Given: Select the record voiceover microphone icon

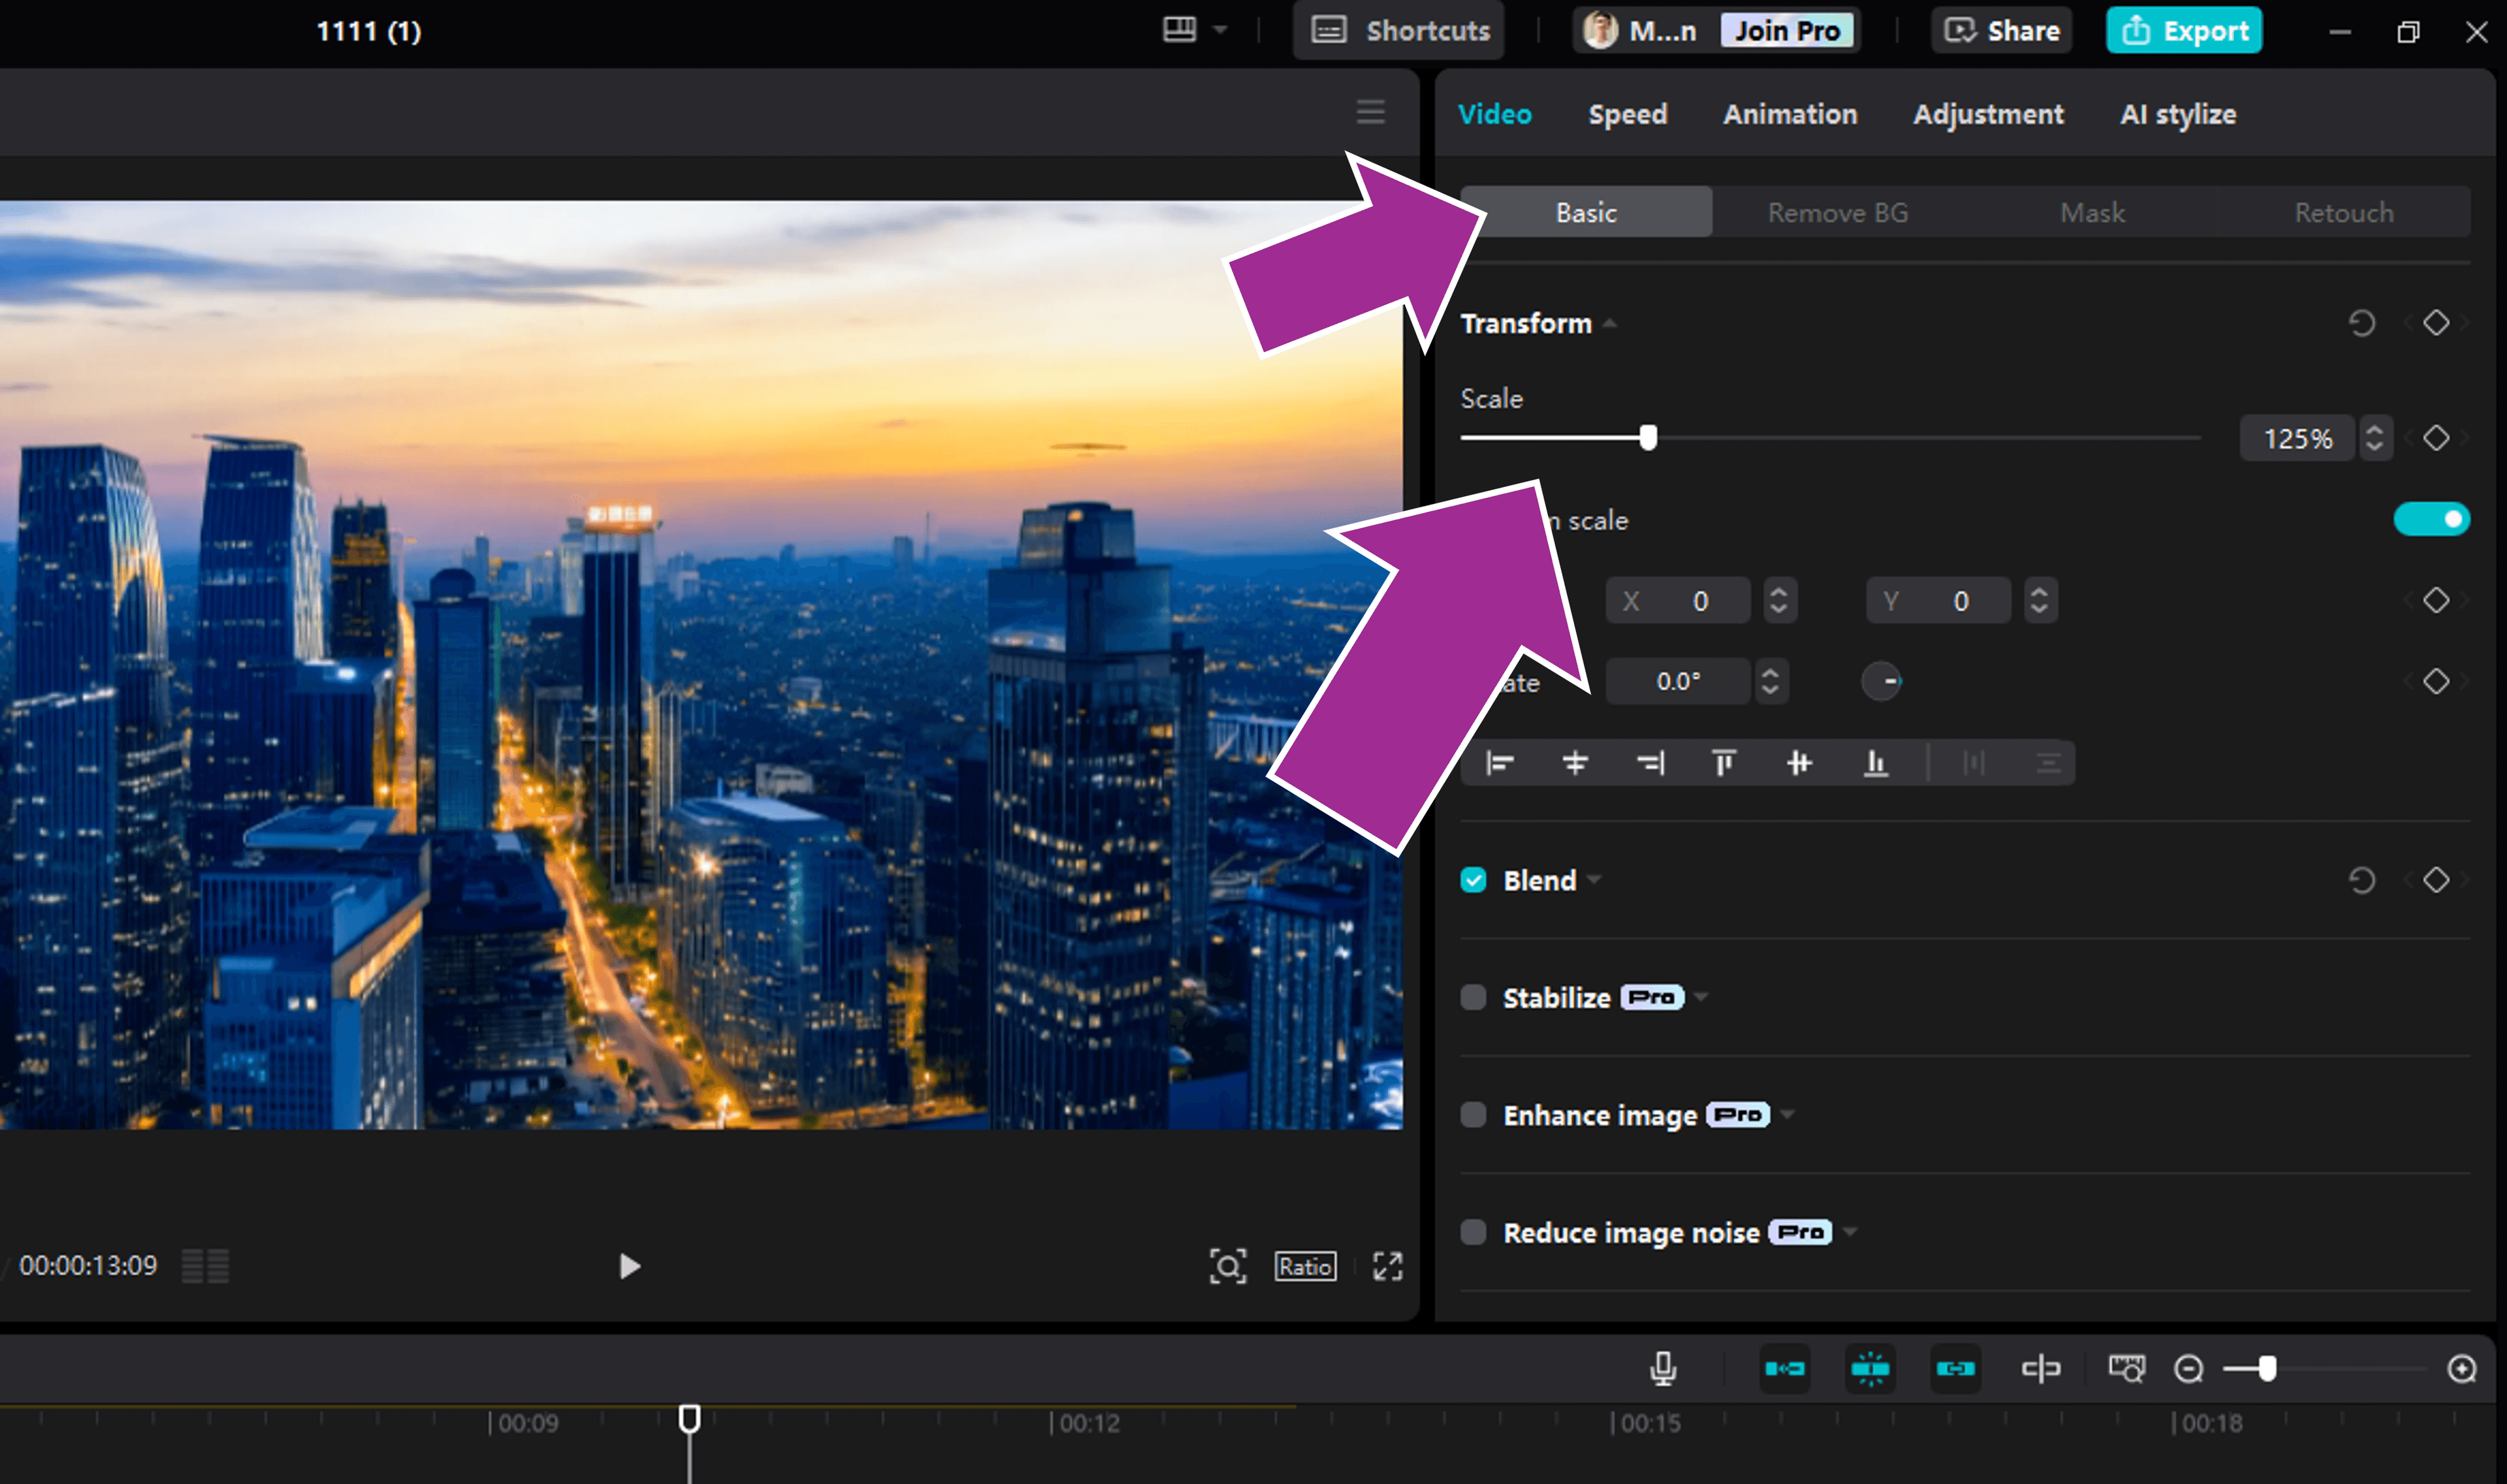Looking at the screenshot, I should click(1663, 1368).
